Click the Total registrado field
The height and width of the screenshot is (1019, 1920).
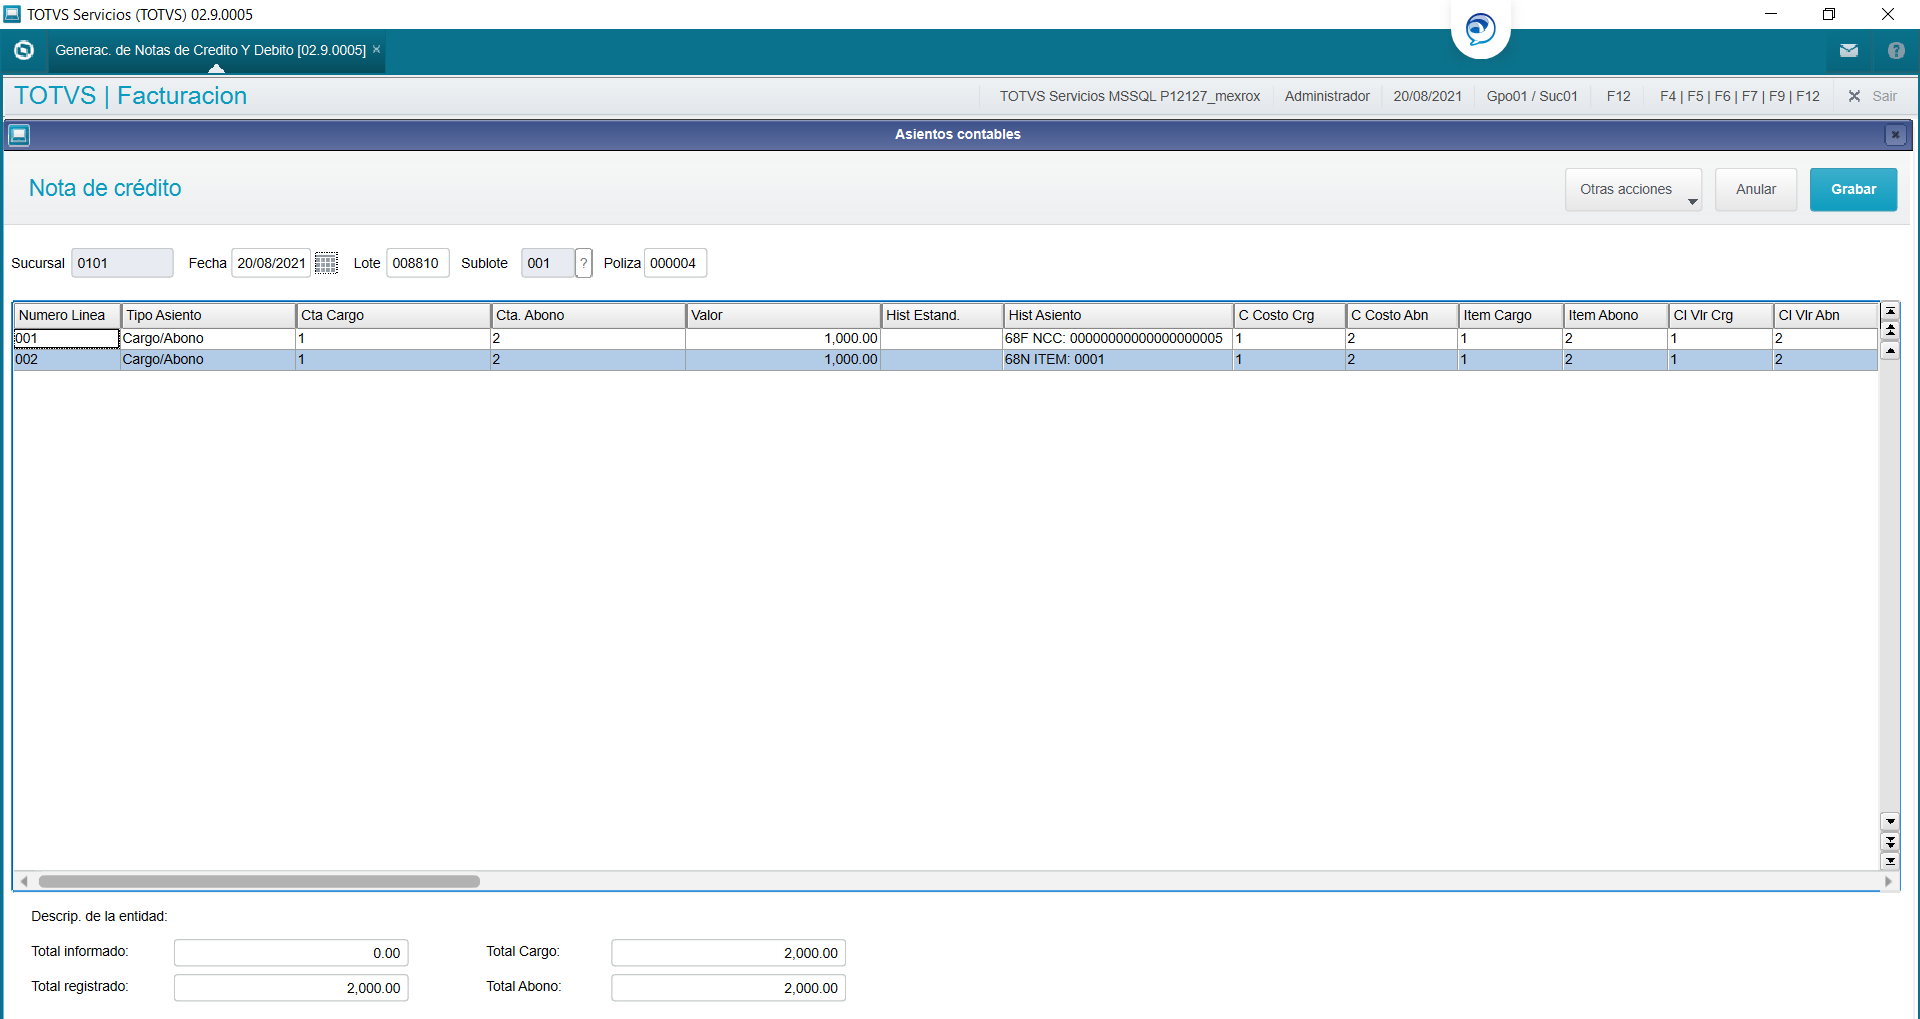[291, 988]
